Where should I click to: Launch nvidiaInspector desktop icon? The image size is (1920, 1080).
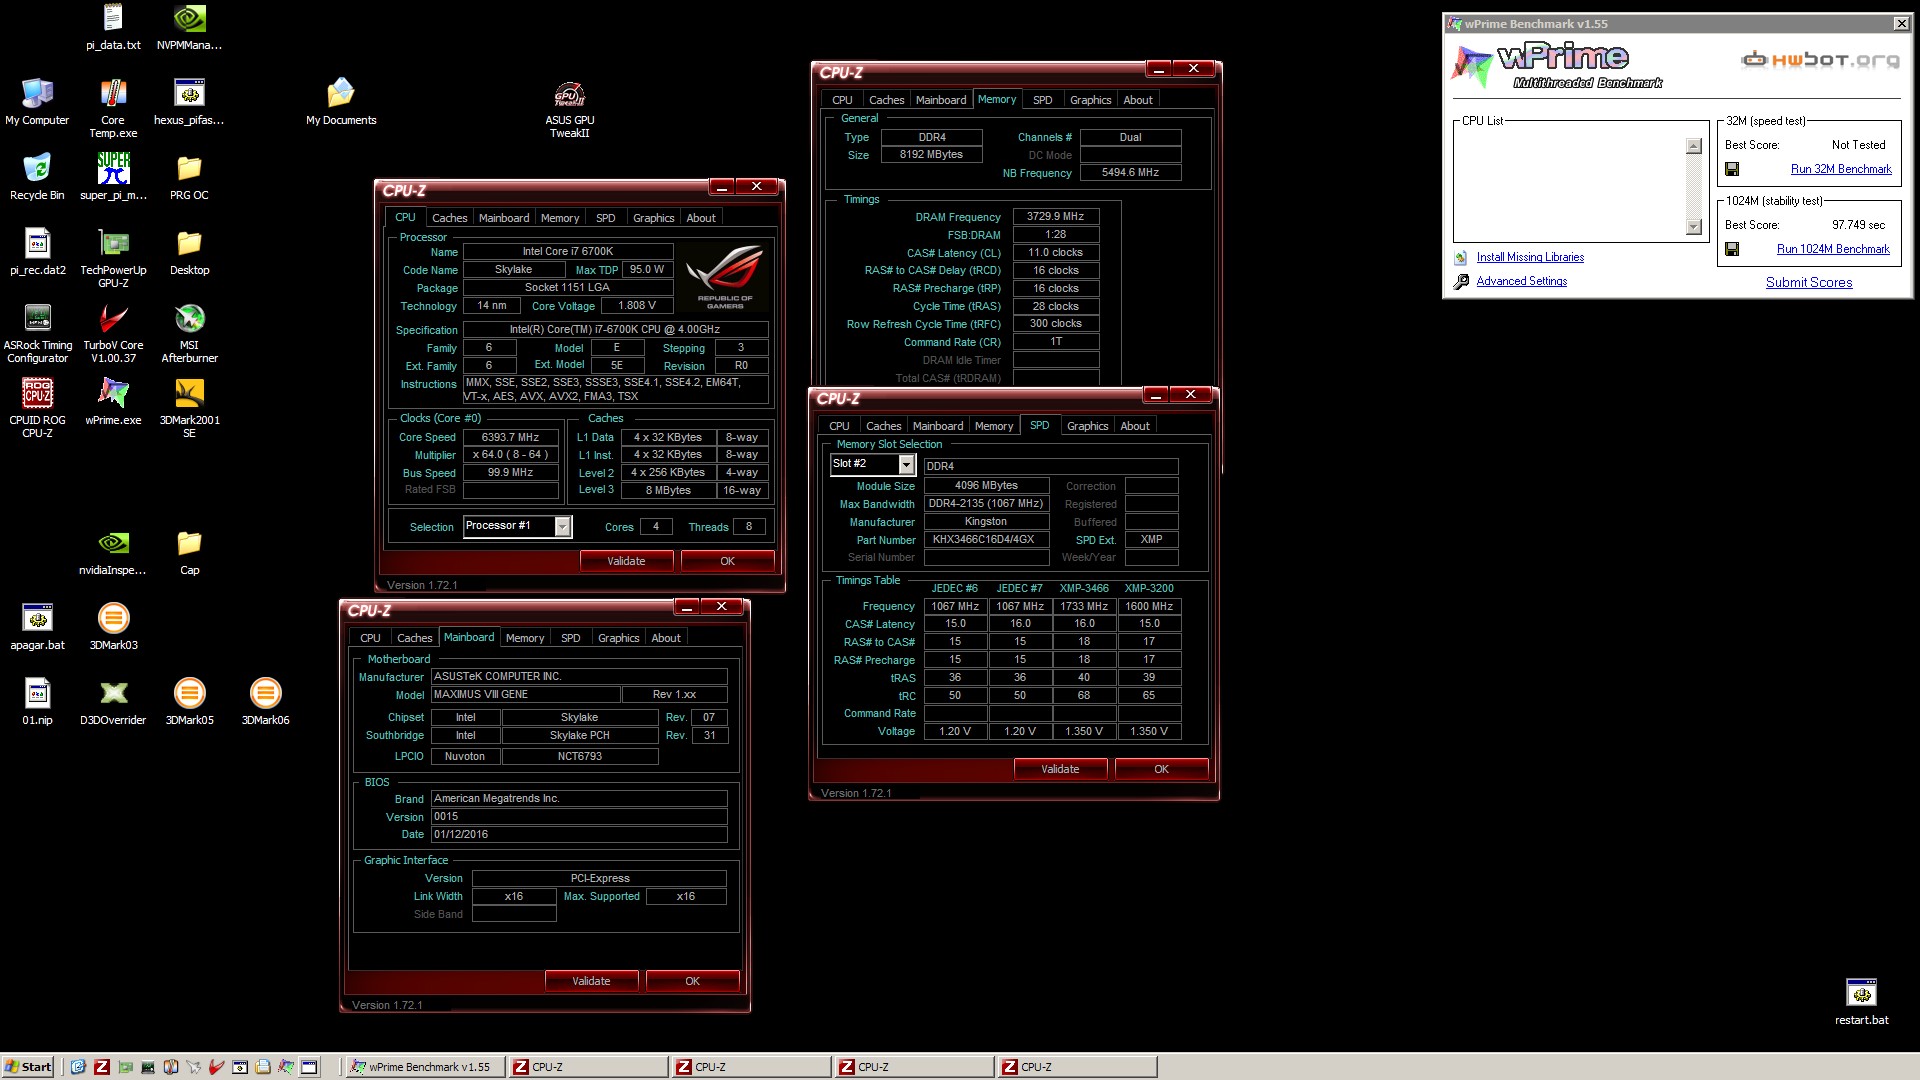(x=113, y=551)
